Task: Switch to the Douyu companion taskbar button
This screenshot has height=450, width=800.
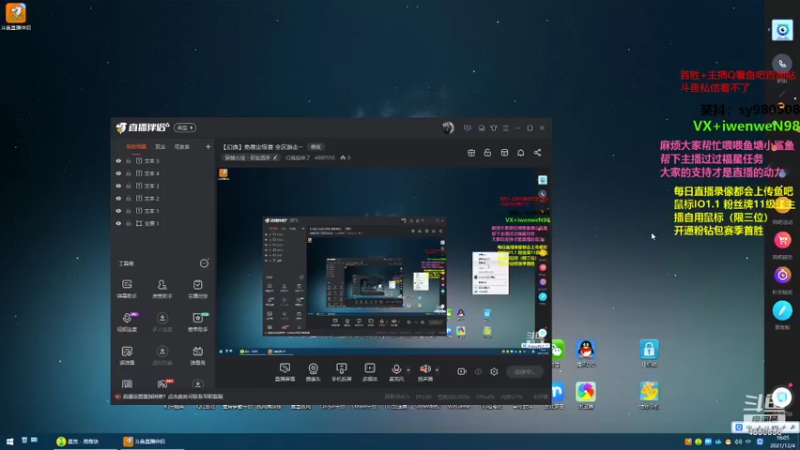Action: click(x=151, y=441)
